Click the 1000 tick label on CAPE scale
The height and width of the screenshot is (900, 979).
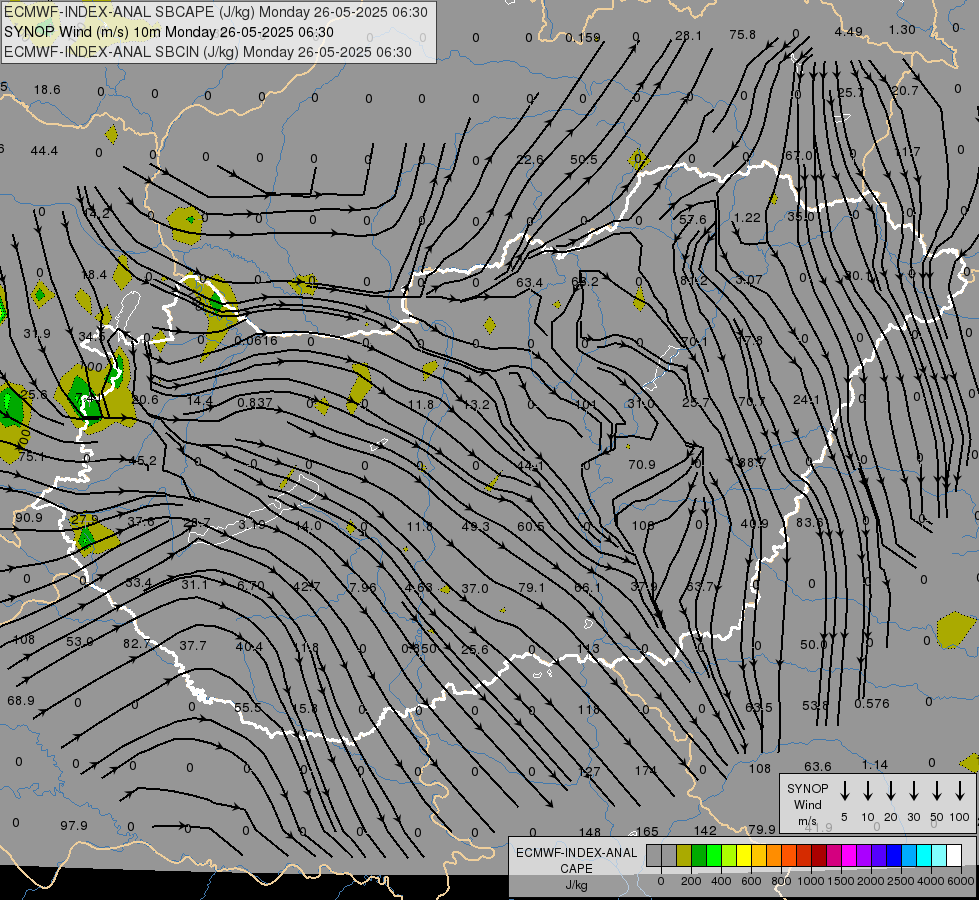point(810,881)
